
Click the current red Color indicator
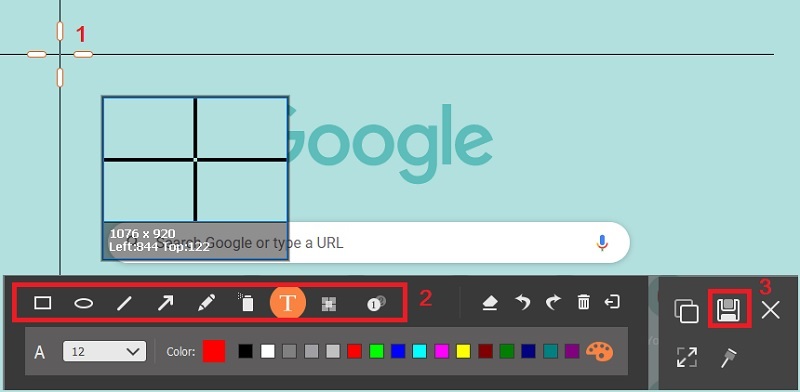214,351
